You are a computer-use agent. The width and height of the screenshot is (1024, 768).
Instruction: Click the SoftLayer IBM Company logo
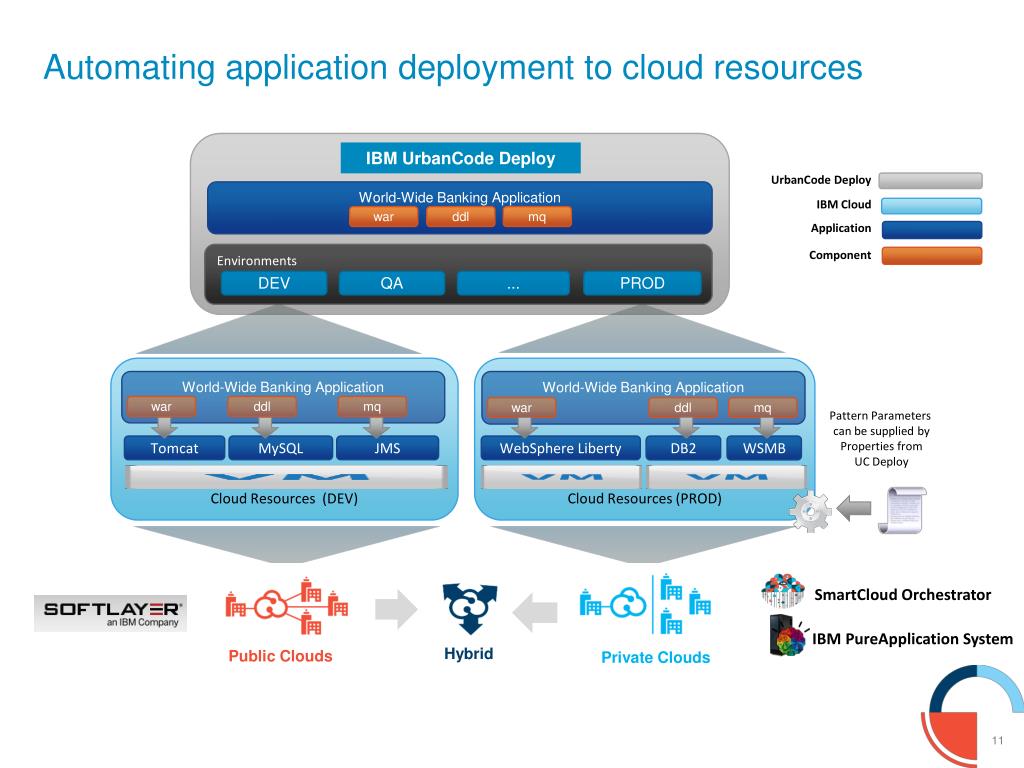(x=110, y=613)
